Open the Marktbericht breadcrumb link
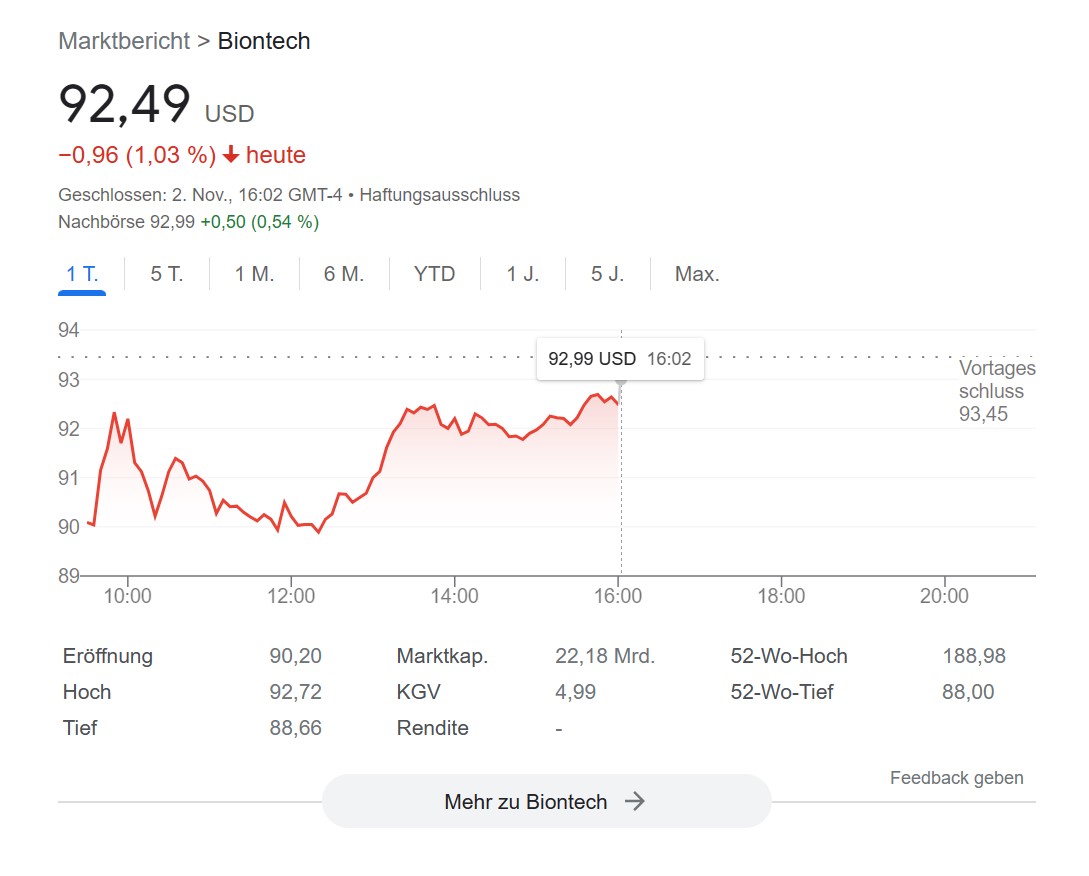1089x876 pixels. (124, 41)
